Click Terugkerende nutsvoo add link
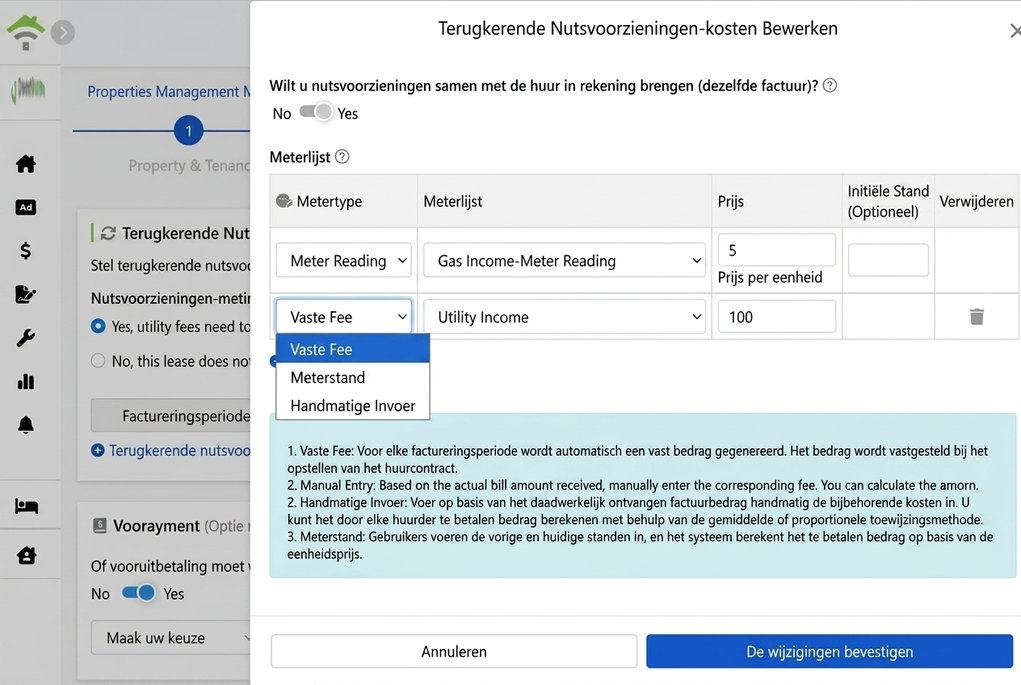The height and width of the screenshot is (685, 1021). pos(179,450)
